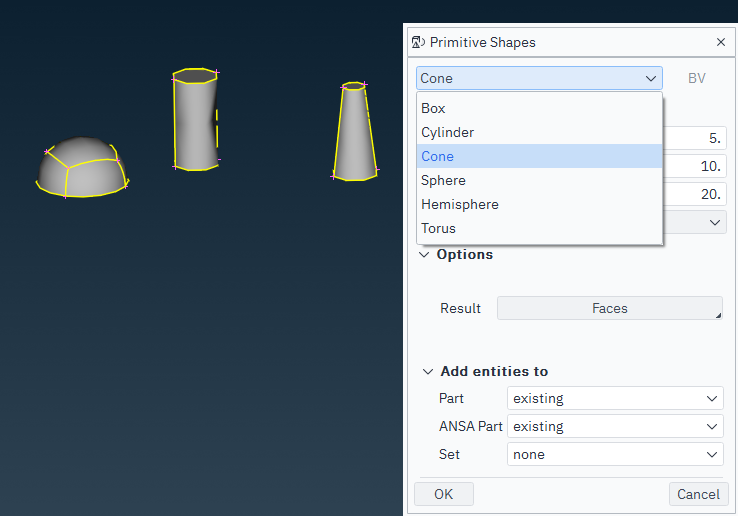Click the input field showing 5.
The height and width of the screenshot is (516, 738).
[695, 138]
